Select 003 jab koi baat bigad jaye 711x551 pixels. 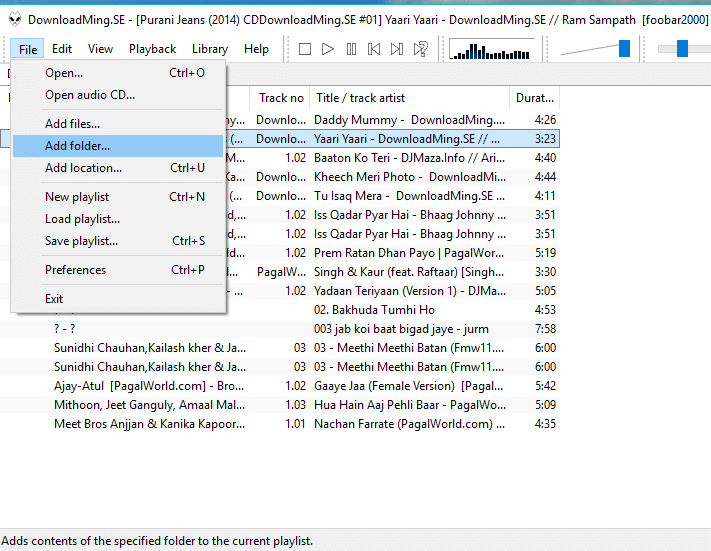[x=280, y=329]
